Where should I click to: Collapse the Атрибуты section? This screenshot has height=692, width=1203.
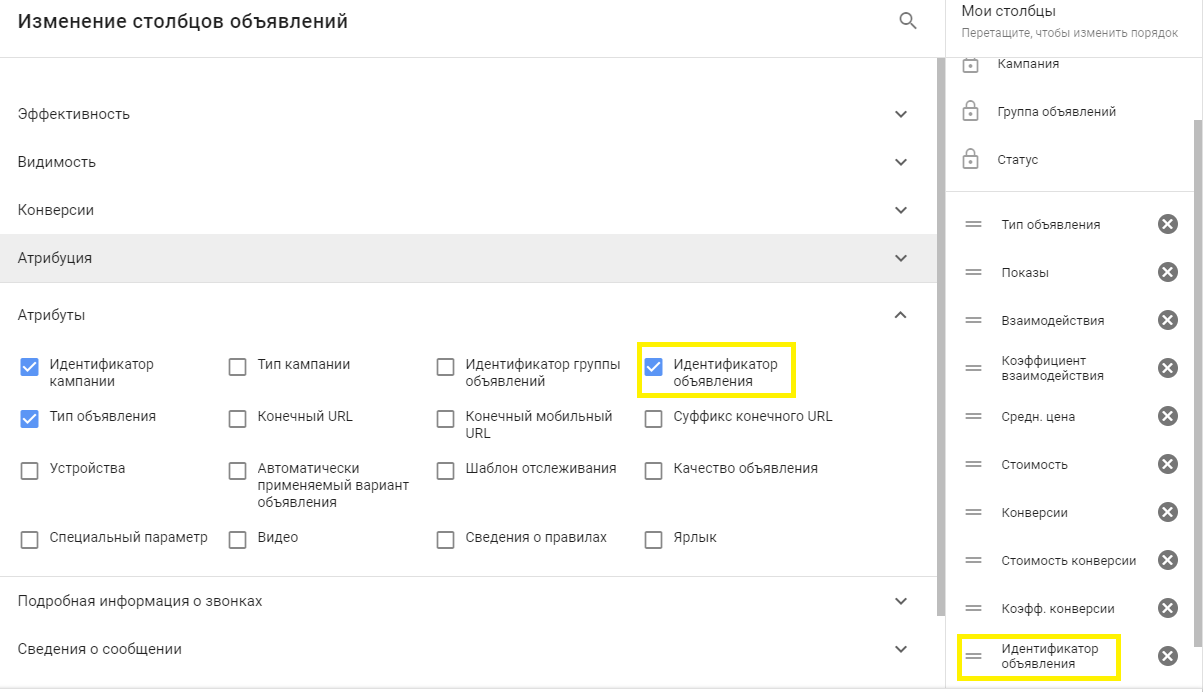(x=901, y=315)
